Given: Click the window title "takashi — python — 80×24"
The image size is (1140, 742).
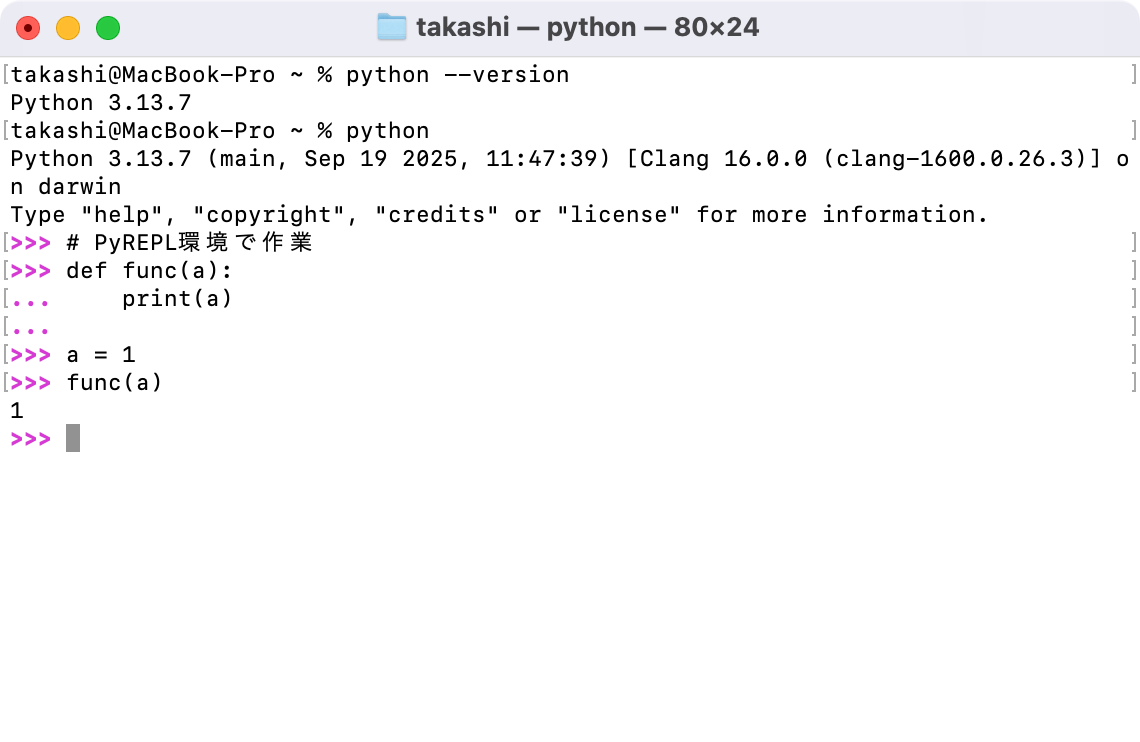Looking at the screenshot, I should pyautogui.click(x=587, y=28).
